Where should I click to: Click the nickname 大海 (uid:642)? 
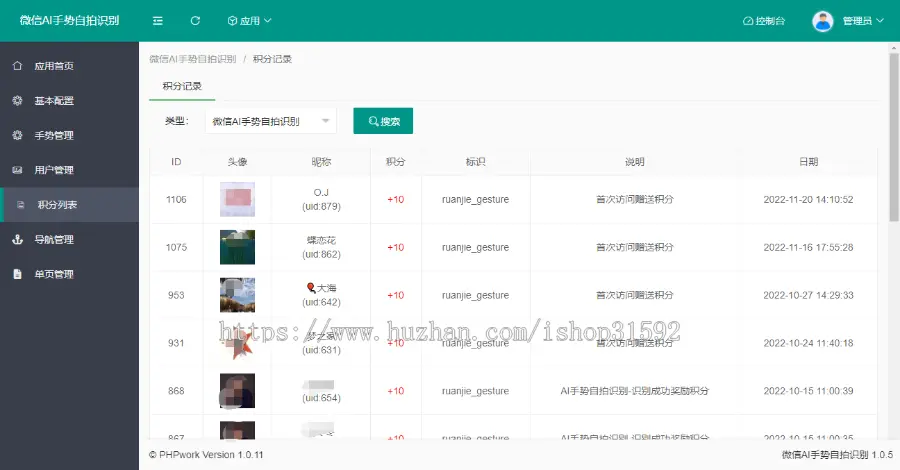(x=321, y=295)
